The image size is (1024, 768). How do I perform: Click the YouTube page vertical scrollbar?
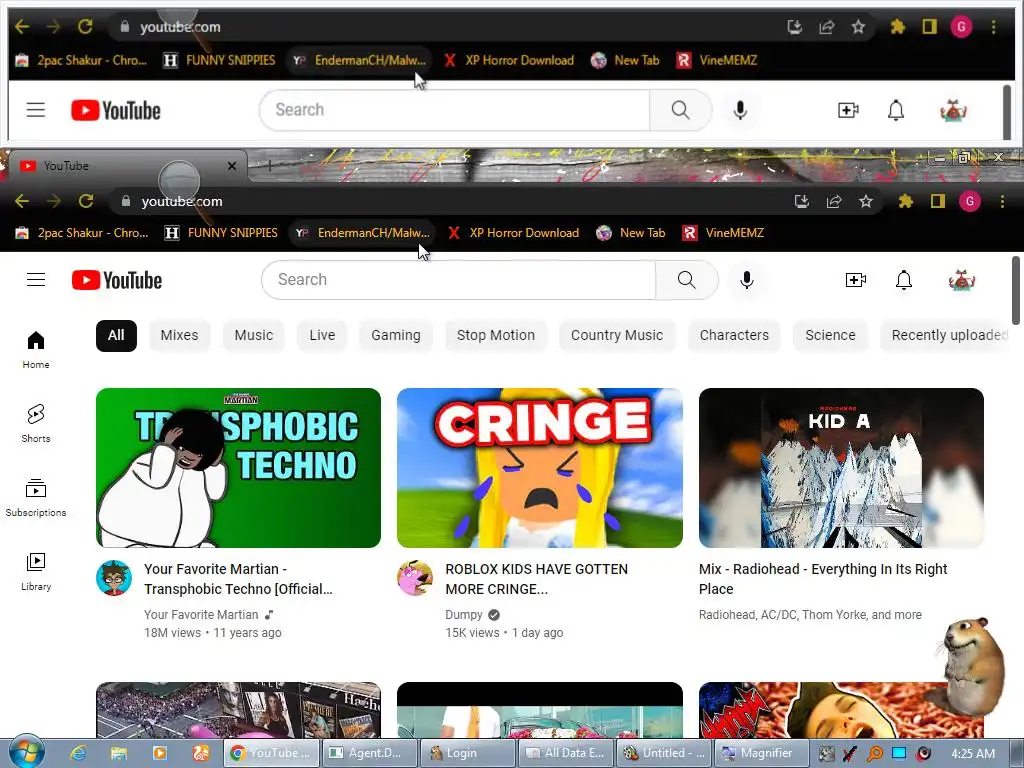tap(1016, 291)
